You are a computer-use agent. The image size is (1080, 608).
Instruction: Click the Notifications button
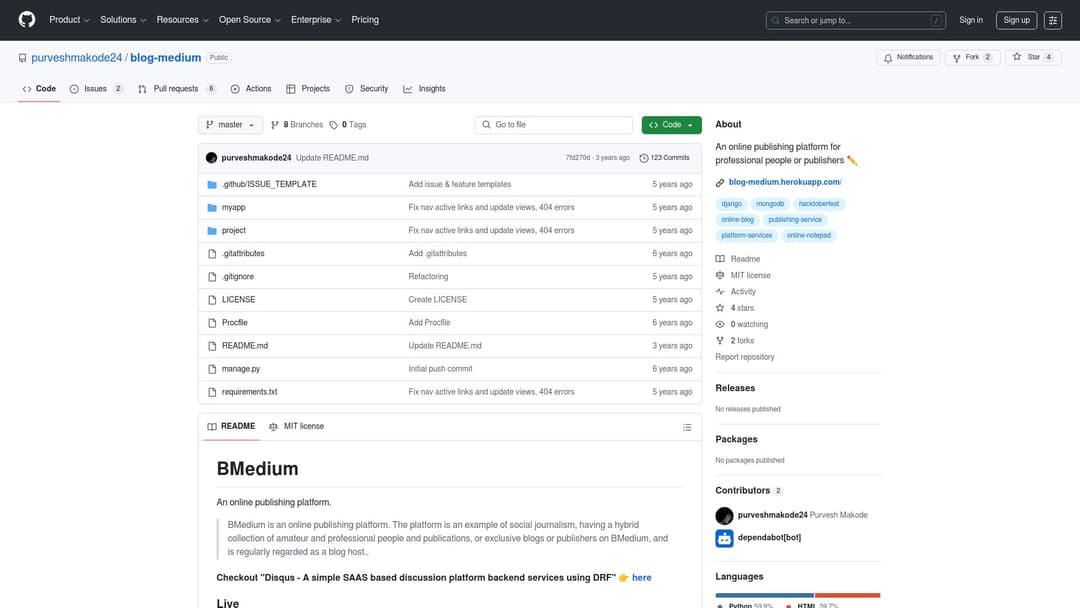coord(908,58)
